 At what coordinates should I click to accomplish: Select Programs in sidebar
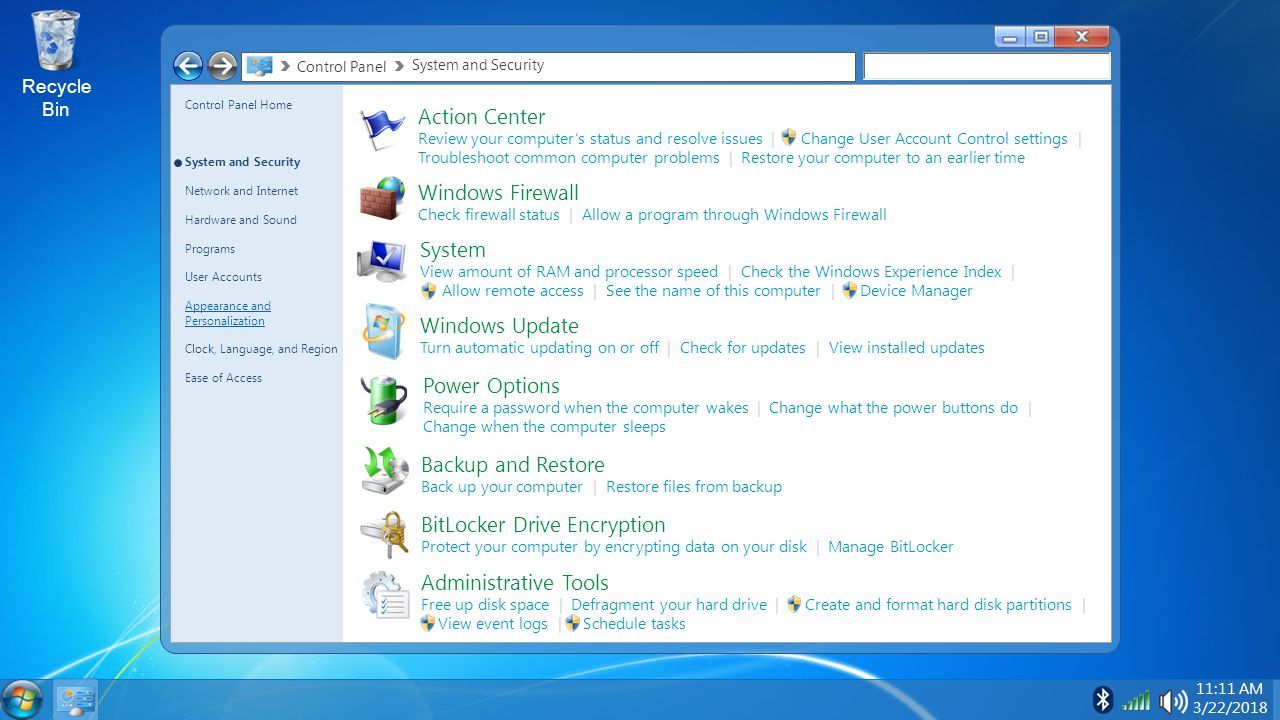coord(210,249)
